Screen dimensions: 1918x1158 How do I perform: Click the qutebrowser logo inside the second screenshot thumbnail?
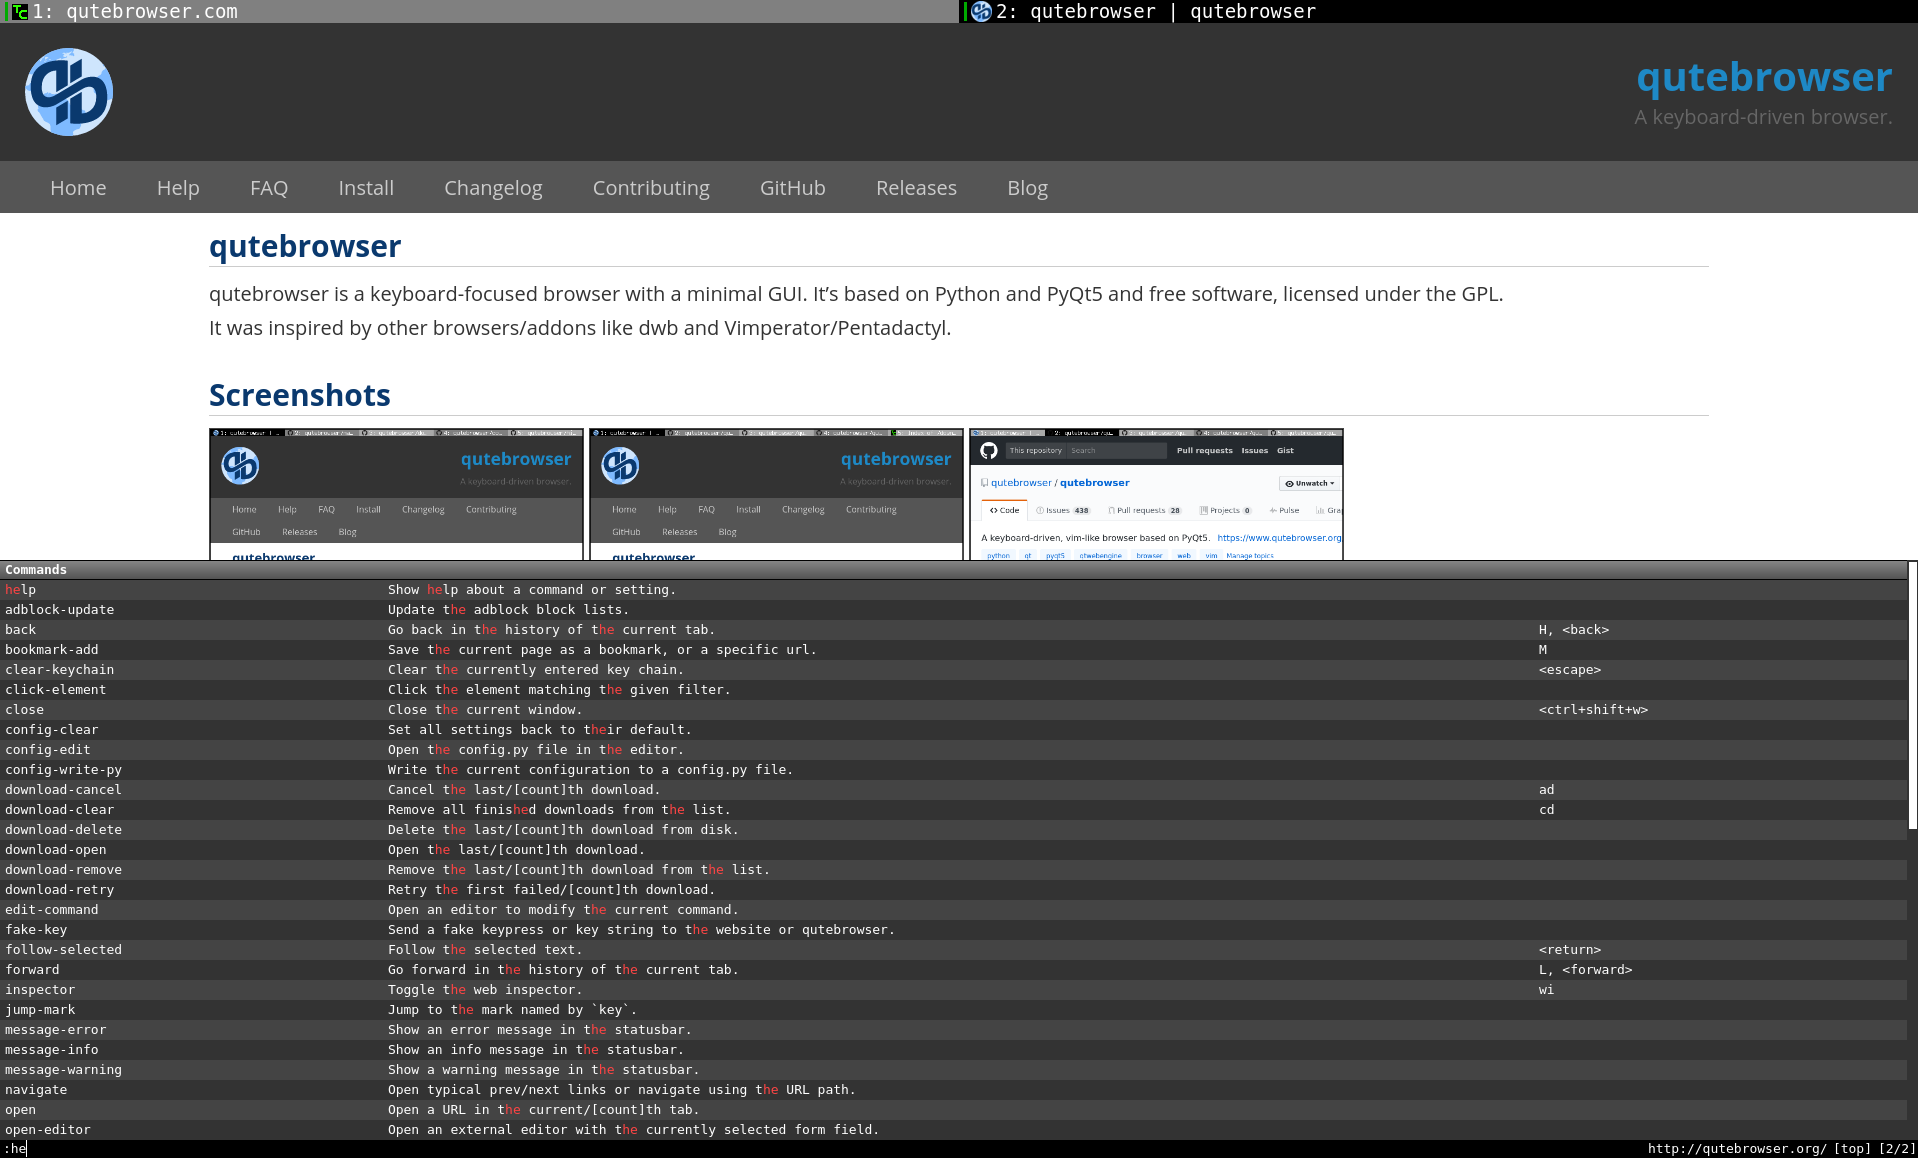[620, 466]
